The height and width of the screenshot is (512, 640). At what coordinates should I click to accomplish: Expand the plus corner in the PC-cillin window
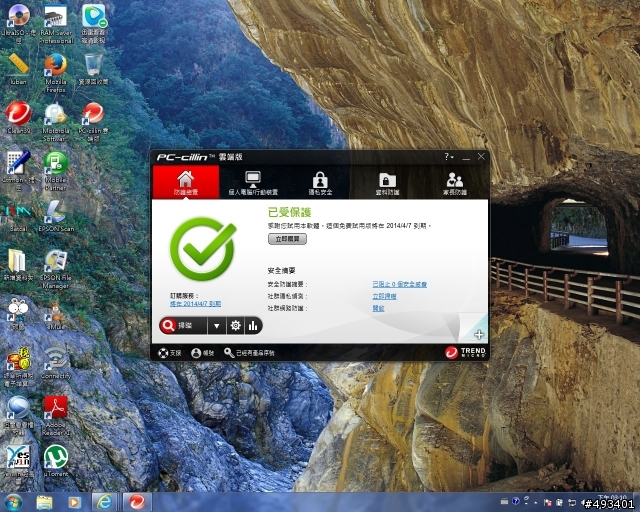[479, 335]
